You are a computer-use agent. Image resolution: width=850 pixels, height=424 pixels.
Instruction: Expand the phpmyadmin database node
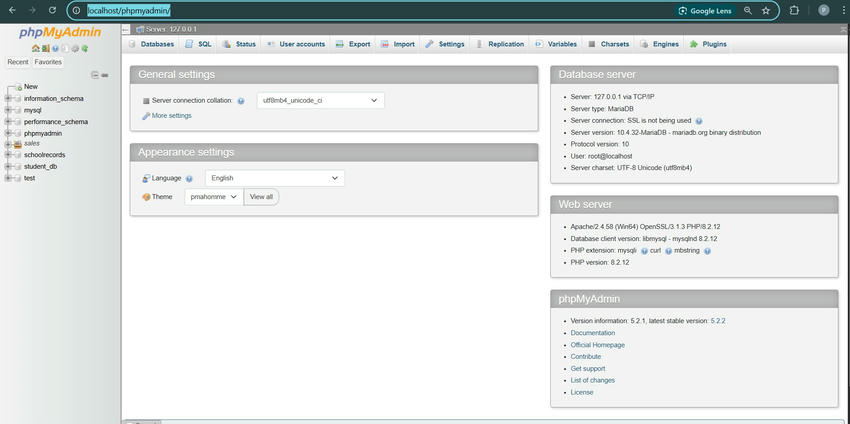pyautogui.click(x=8, y=133)
